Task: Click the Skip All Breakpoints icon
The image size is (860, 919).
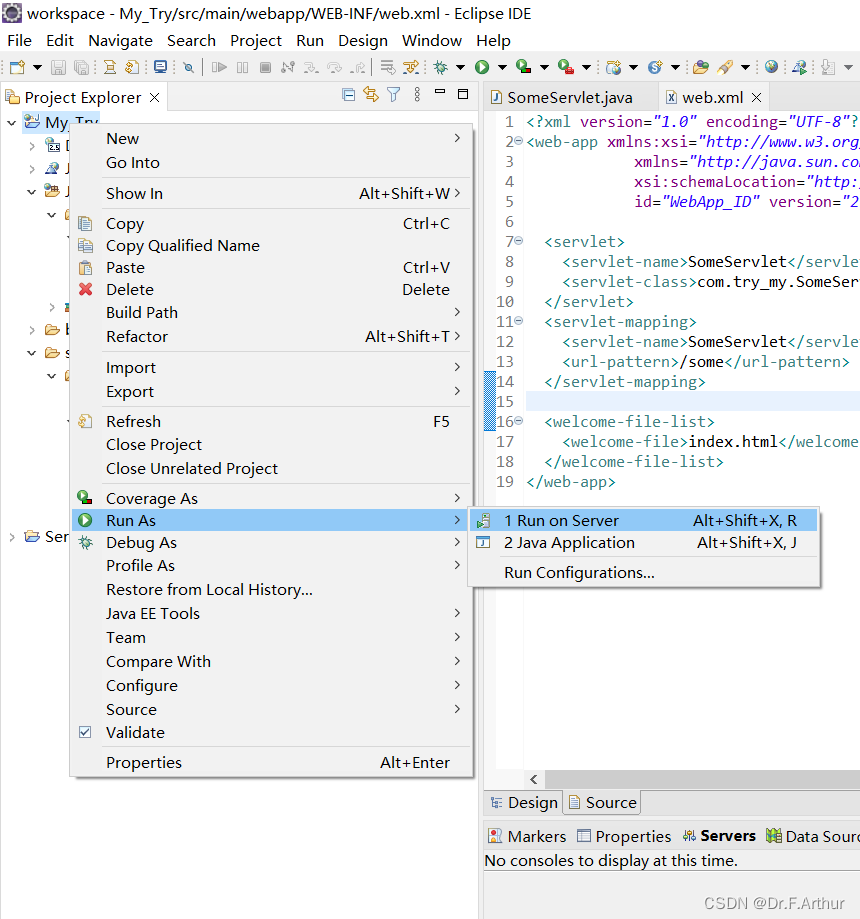Action: pos(188,67)
